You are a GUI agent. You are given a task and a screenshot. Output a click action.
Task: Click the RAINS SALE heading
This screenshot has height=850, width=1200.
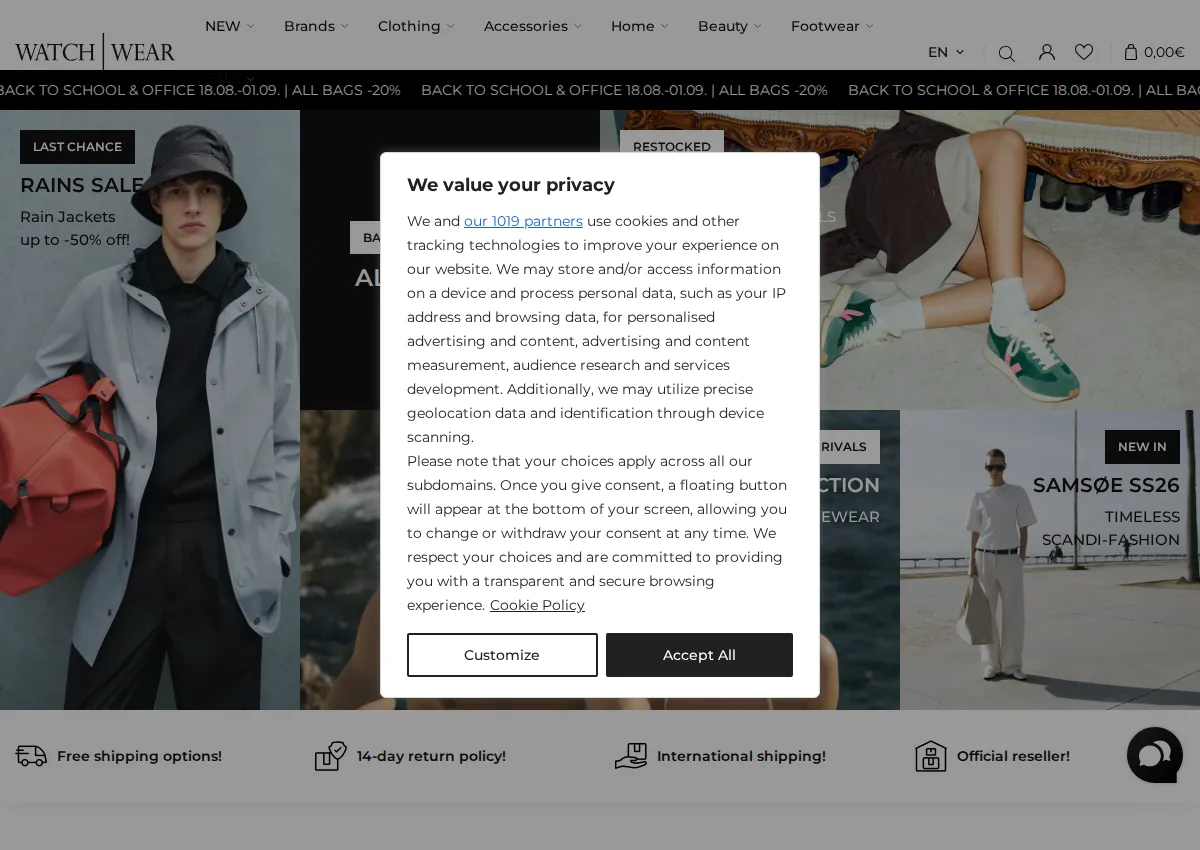tap(82, 185)
